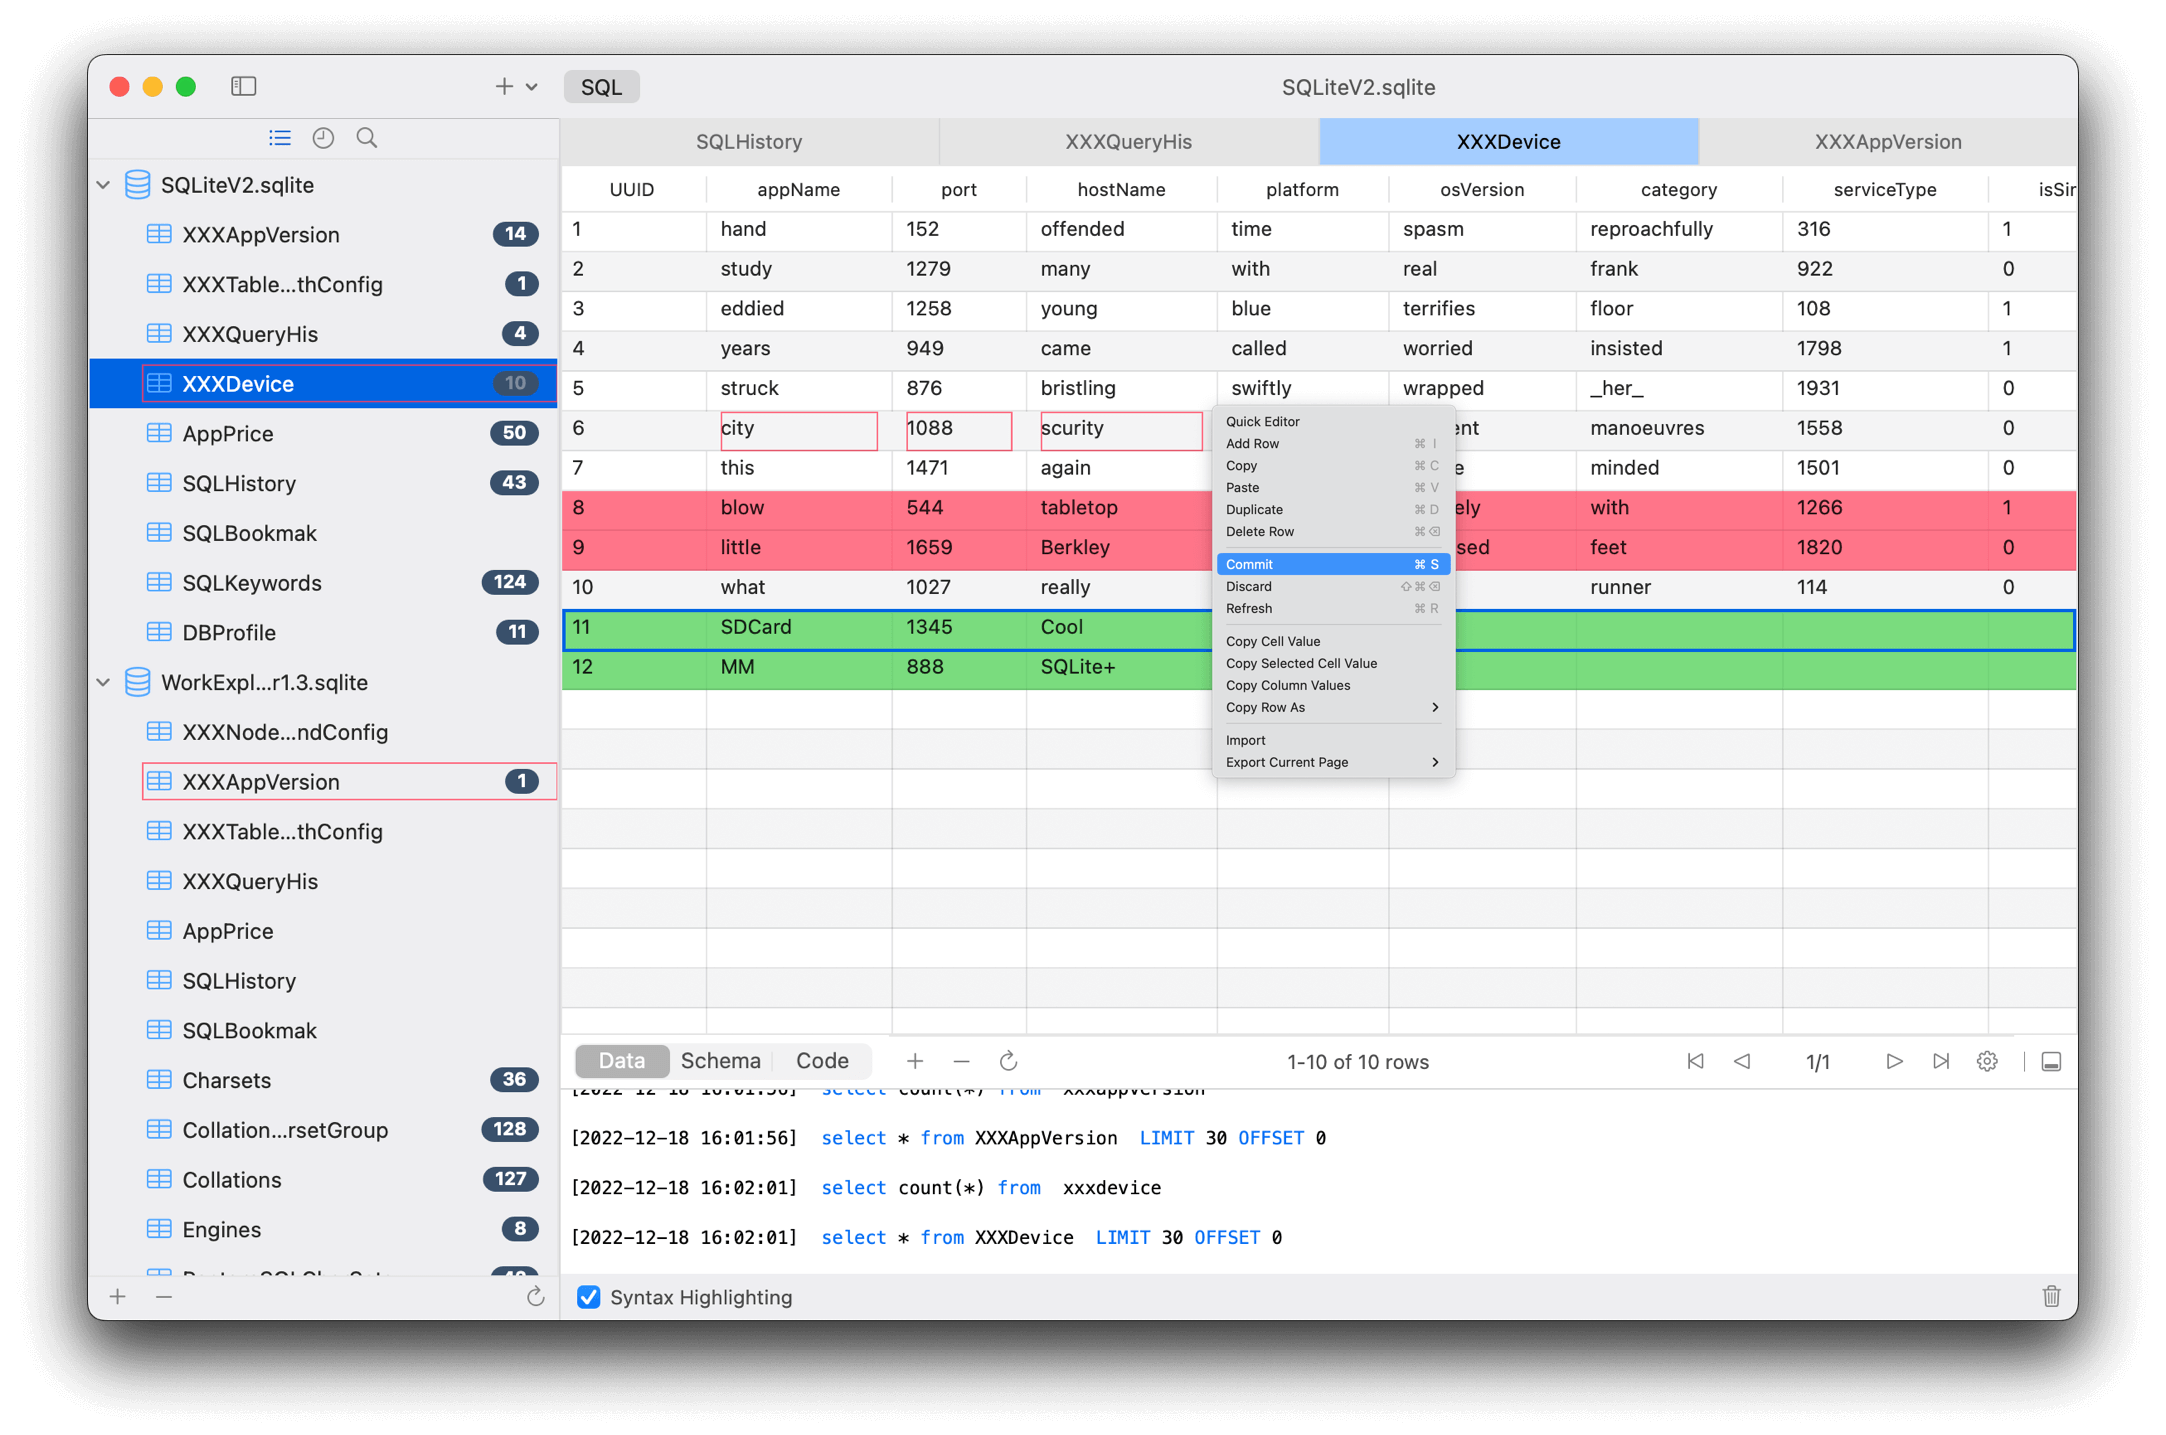
Task: Collapse the WorkExpl...r1.3.sqlite database tree
Action: point(104,682)
